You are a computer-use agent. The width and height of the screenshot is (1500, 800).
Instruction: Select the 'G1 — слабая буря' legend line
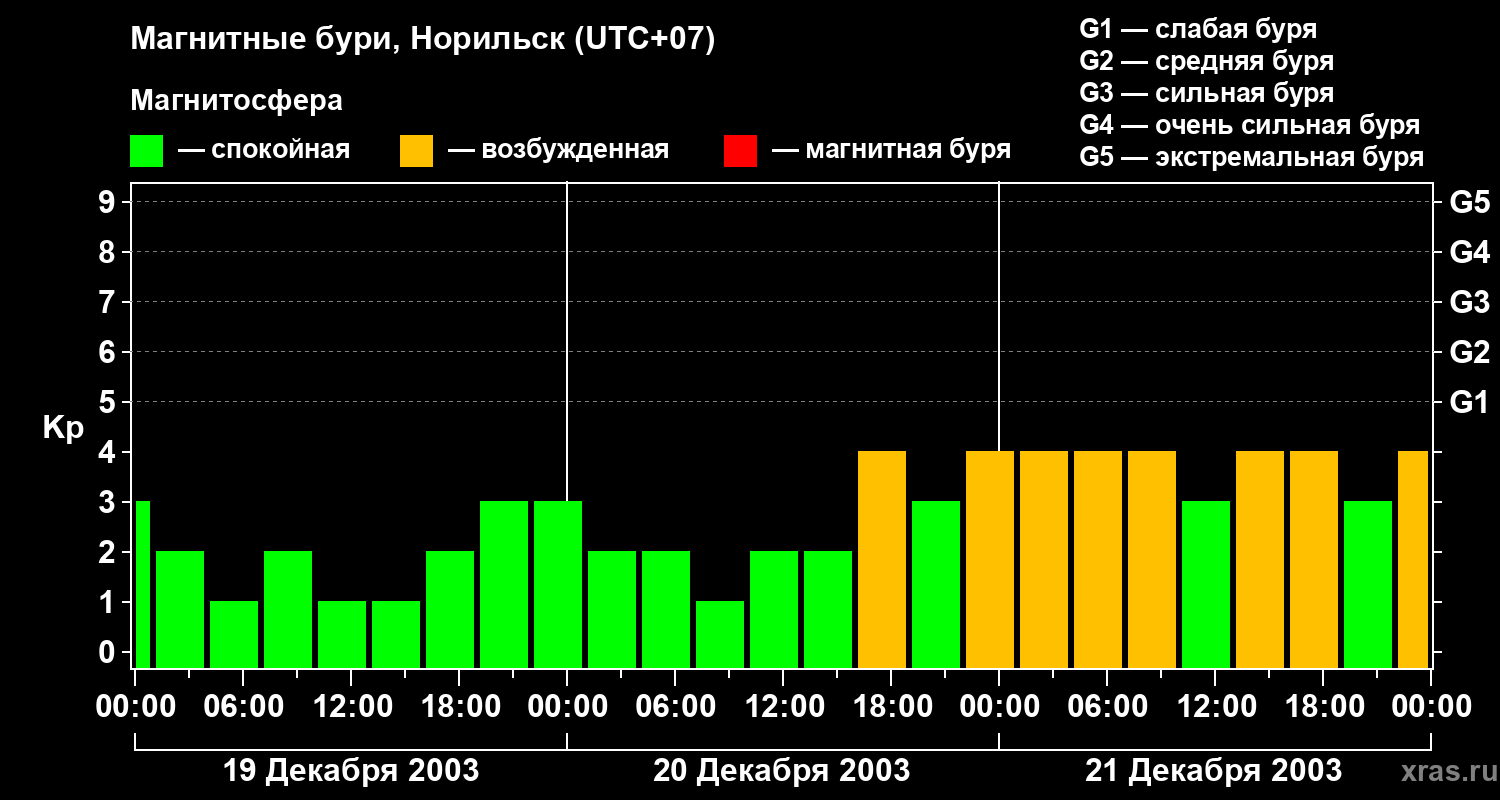tap(1198, 29)
